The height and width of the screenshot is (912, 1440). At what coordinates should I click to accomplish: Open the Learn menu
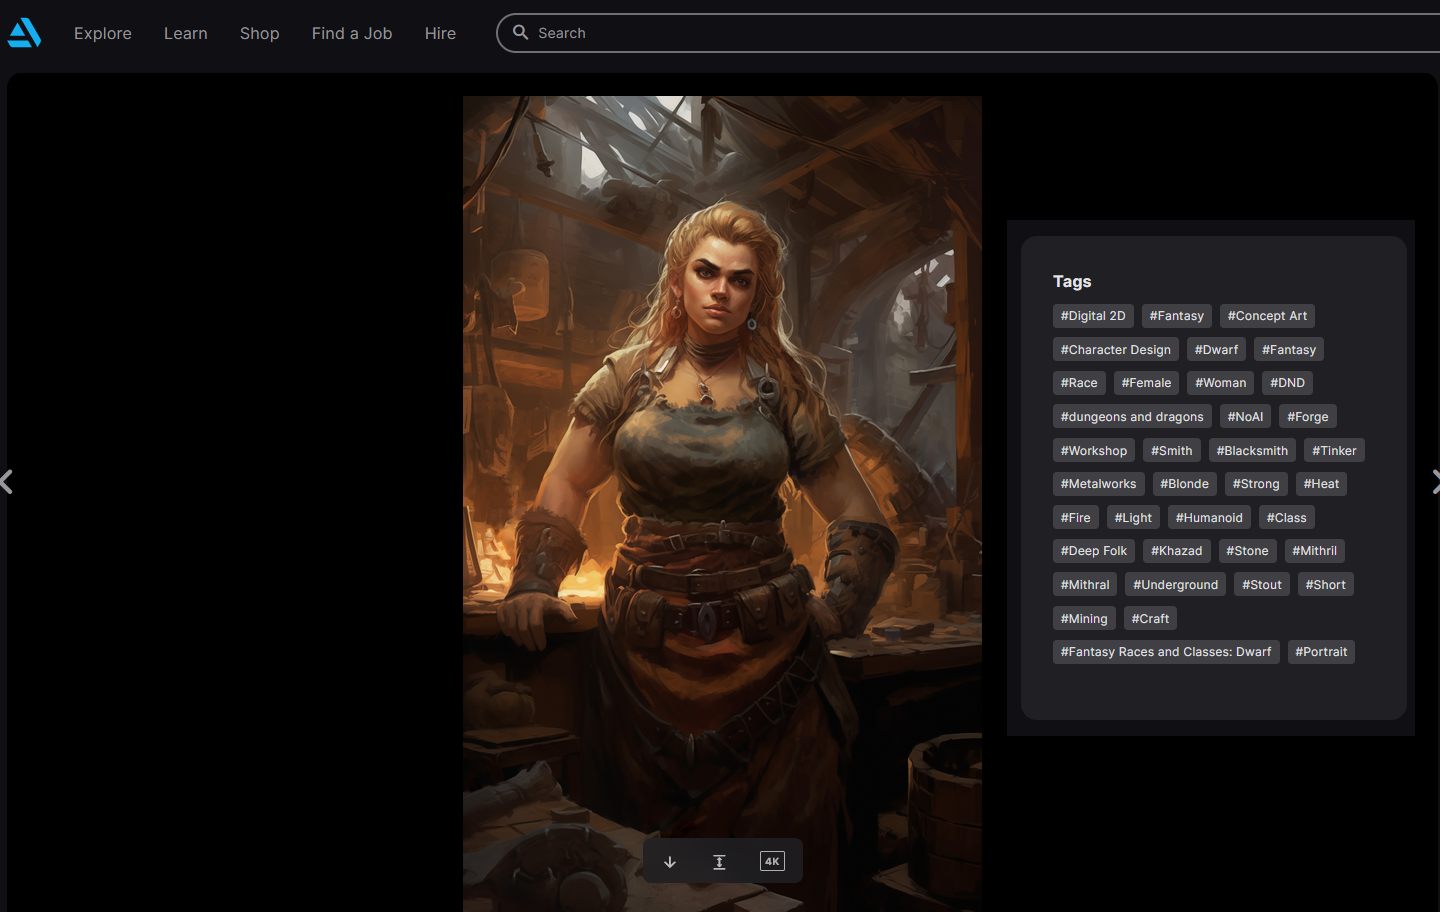click(186, 33)
